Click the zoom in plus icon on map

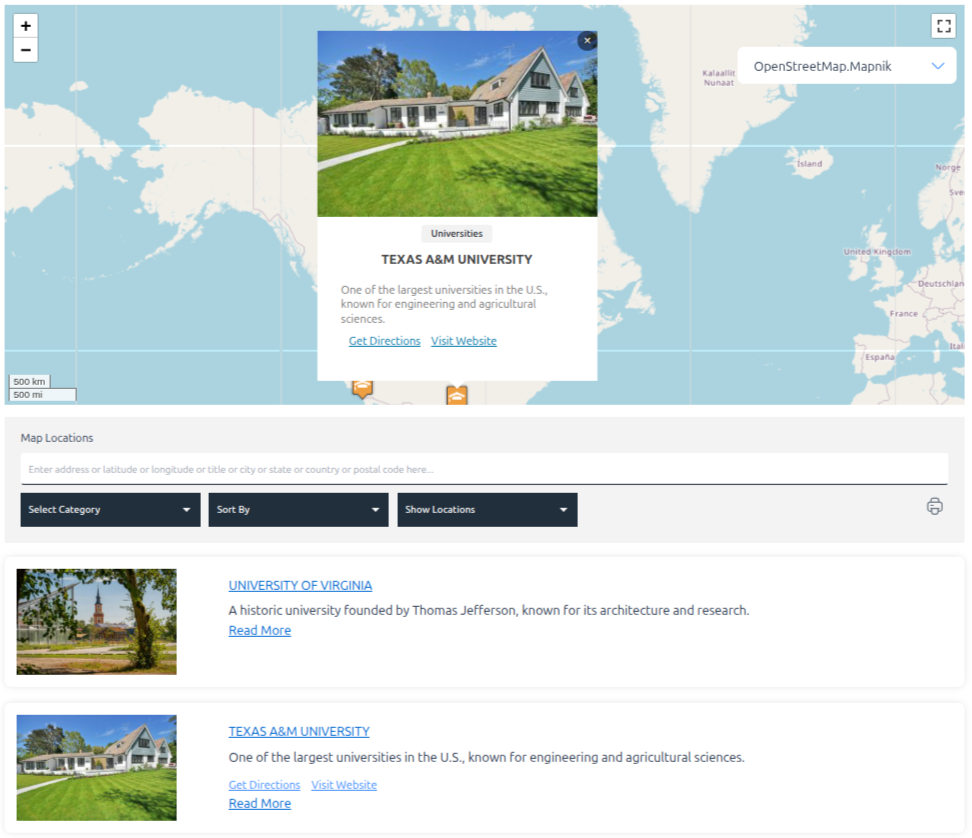point(25,26)
